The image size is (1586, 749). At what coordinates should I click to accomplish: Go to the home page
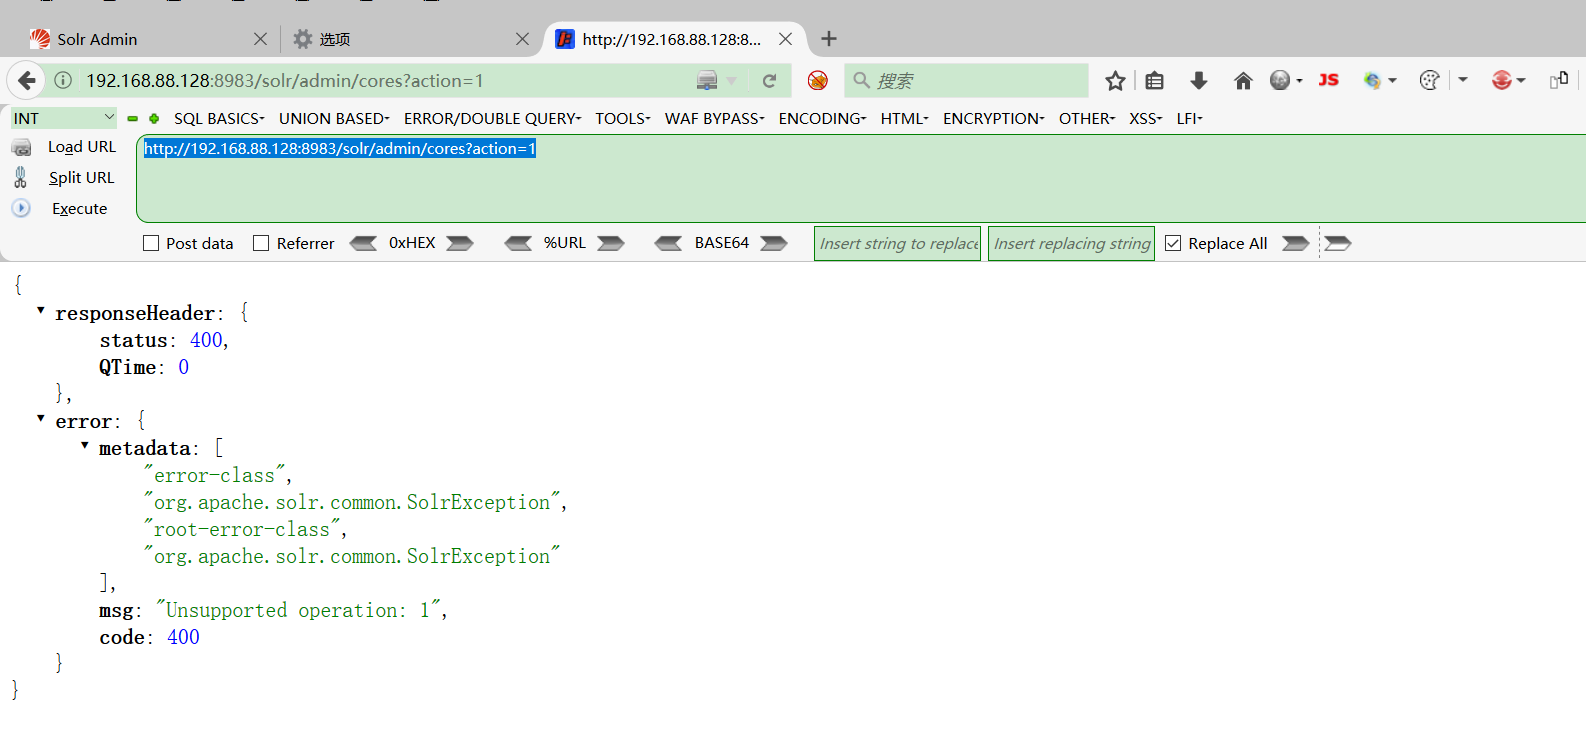(x=1243, y=81)
